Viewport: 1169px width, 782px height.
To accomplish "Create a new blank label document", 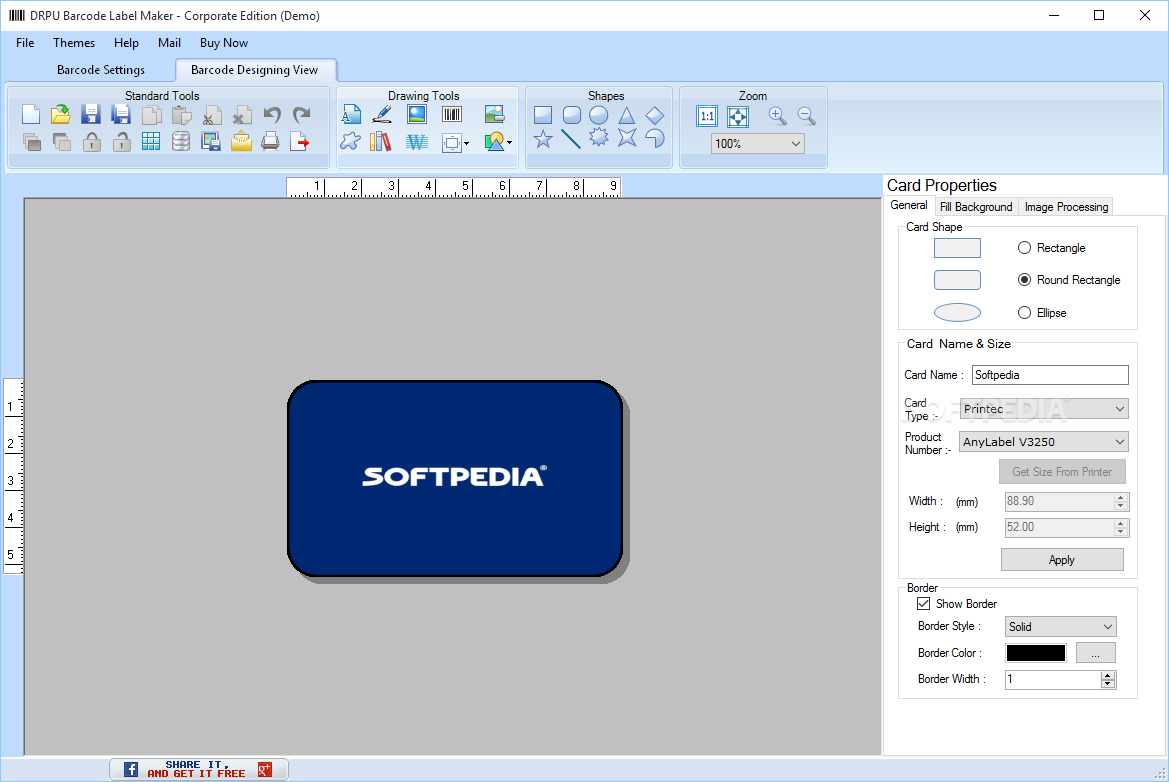I will tap(31, 115).
